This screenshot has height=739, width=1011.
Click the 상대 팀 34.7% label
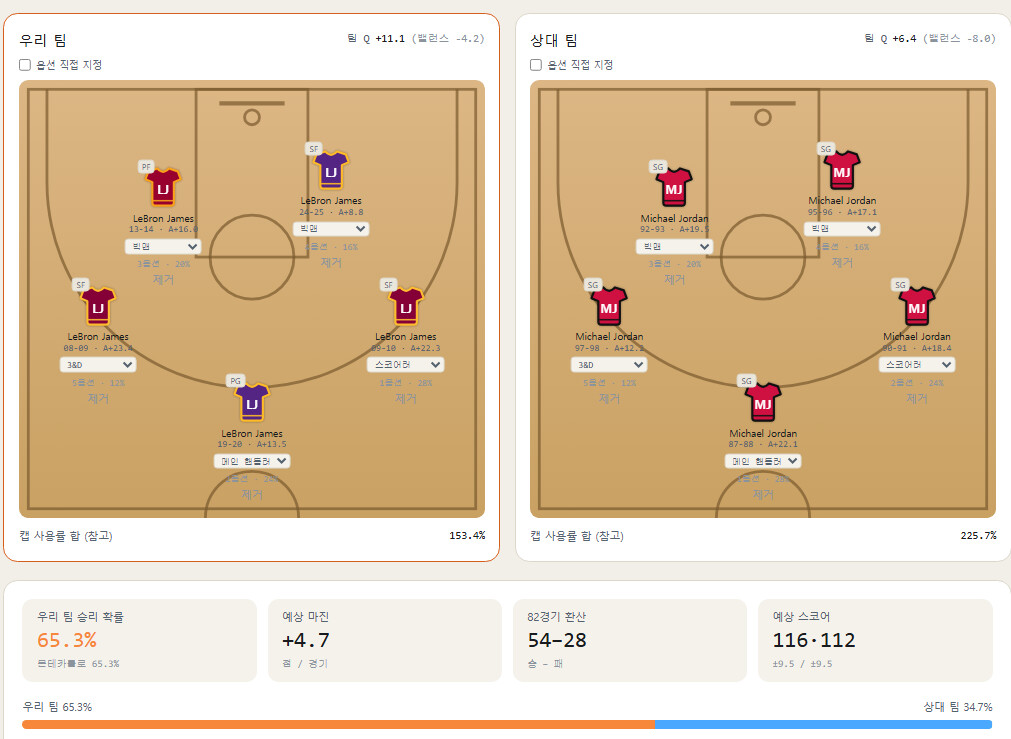957,707
